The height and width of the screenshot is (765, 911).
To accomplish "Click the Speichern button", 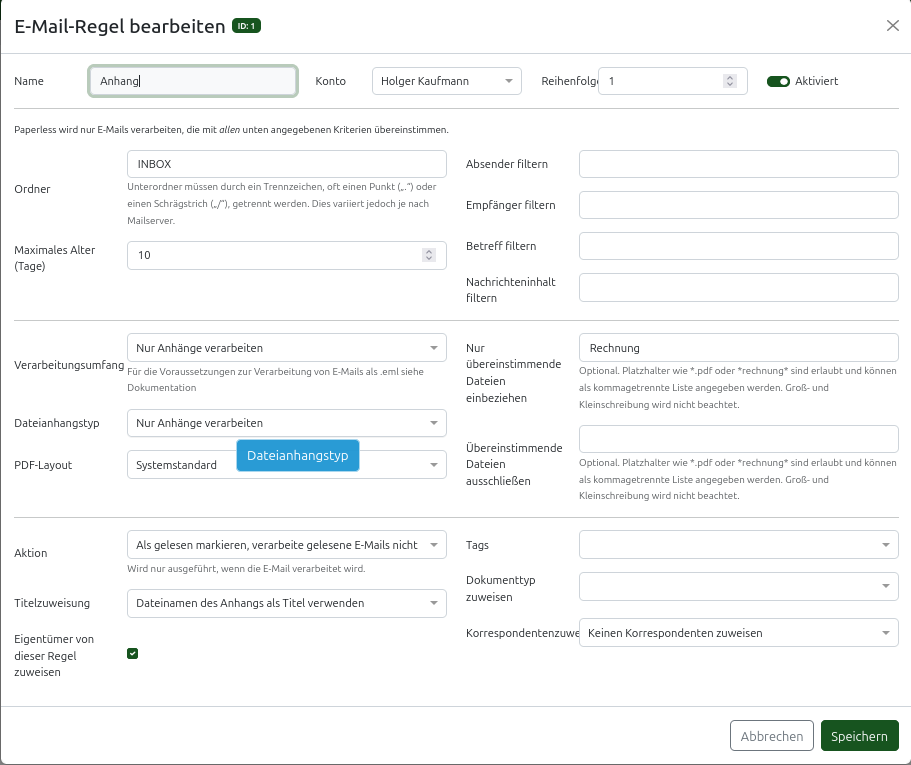I will 859,736.
